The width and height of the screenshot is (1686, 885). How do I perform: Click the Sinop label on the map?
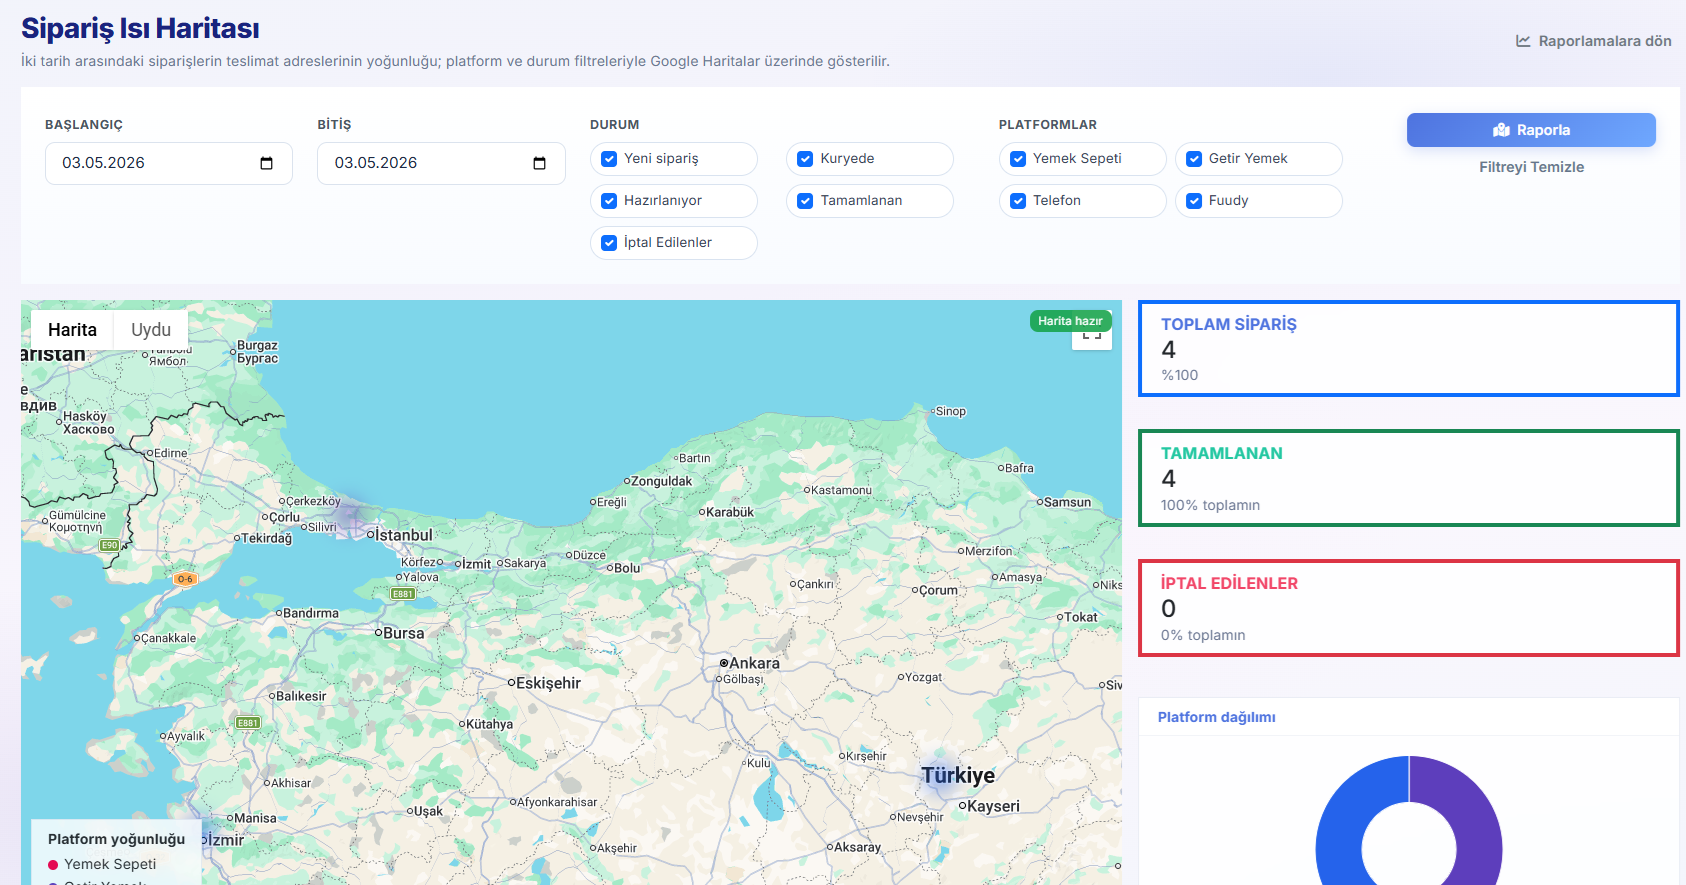[x=951, y=411]
